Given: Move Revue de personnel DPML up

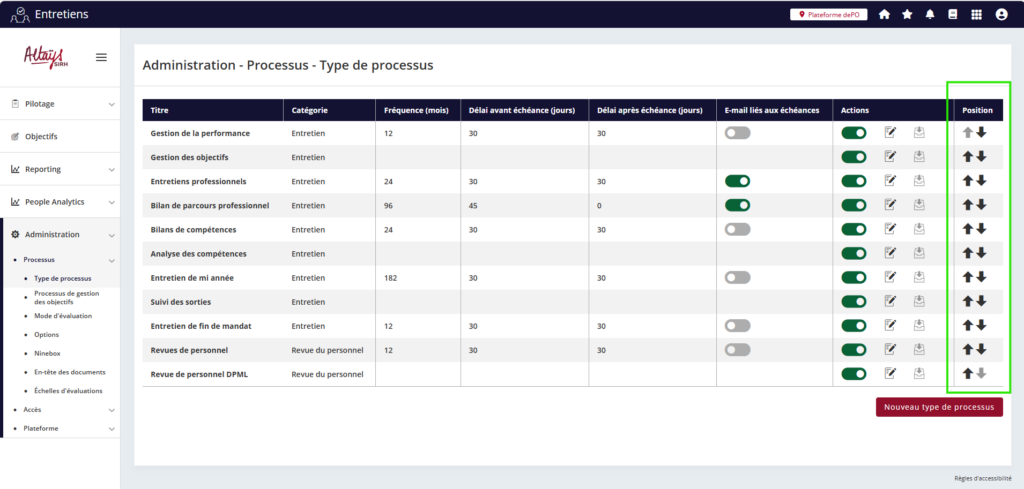Looking at the screenshot, I should (x=968, y=373).
